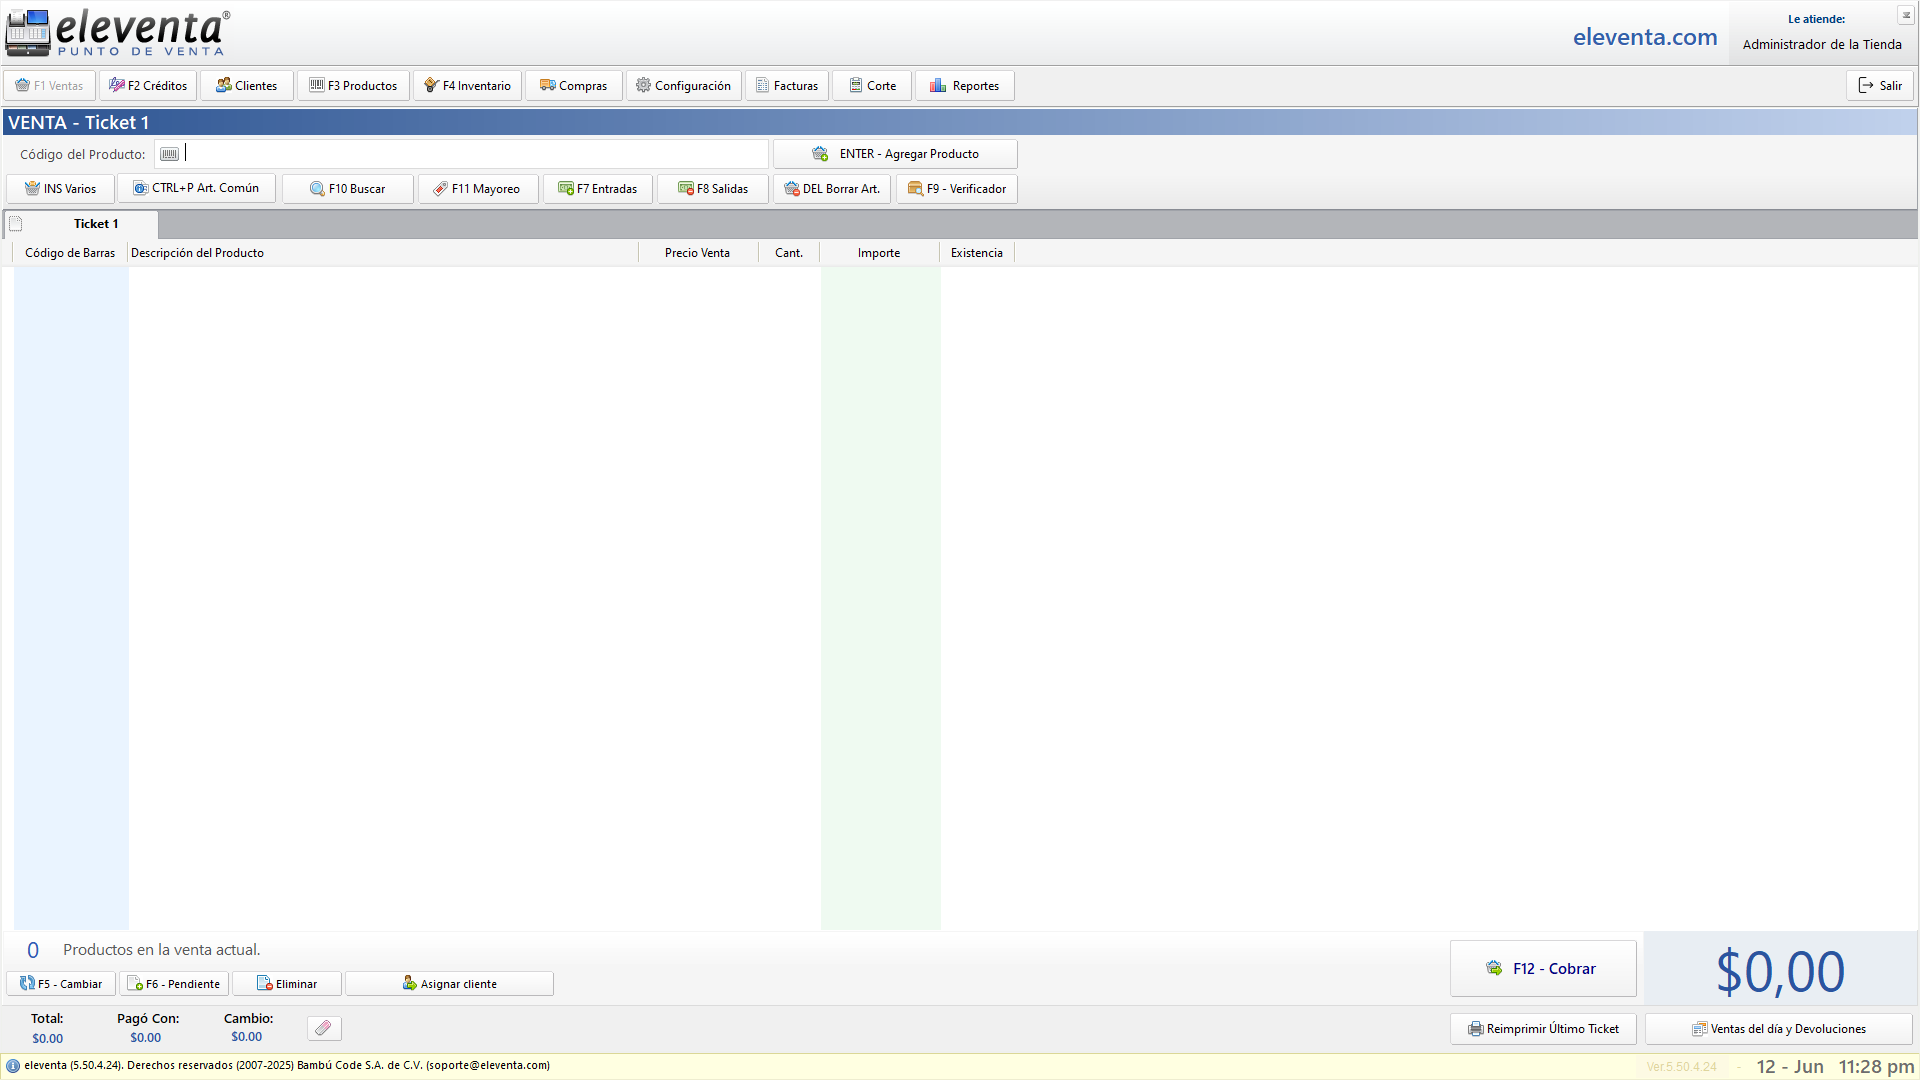Open Configuración settings

pos(684,85)
